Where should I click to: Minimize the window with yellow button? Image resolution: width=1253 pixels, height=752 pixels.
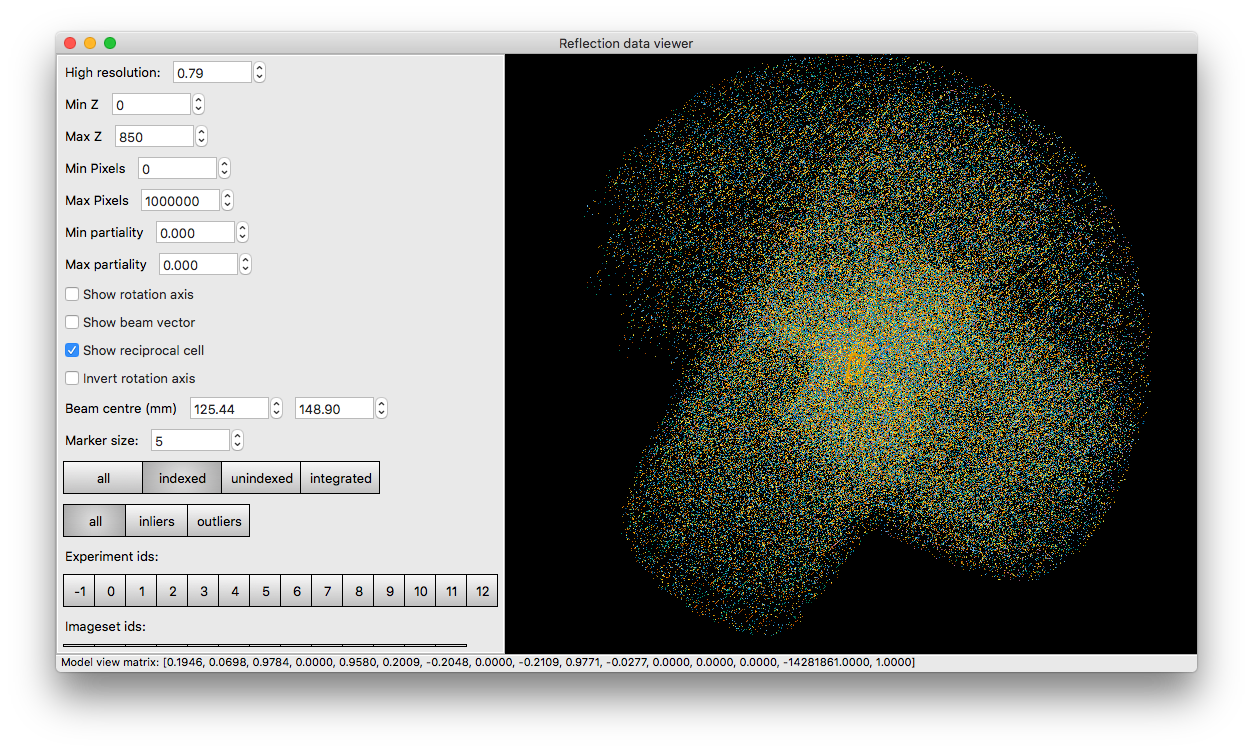click(90, 43)
